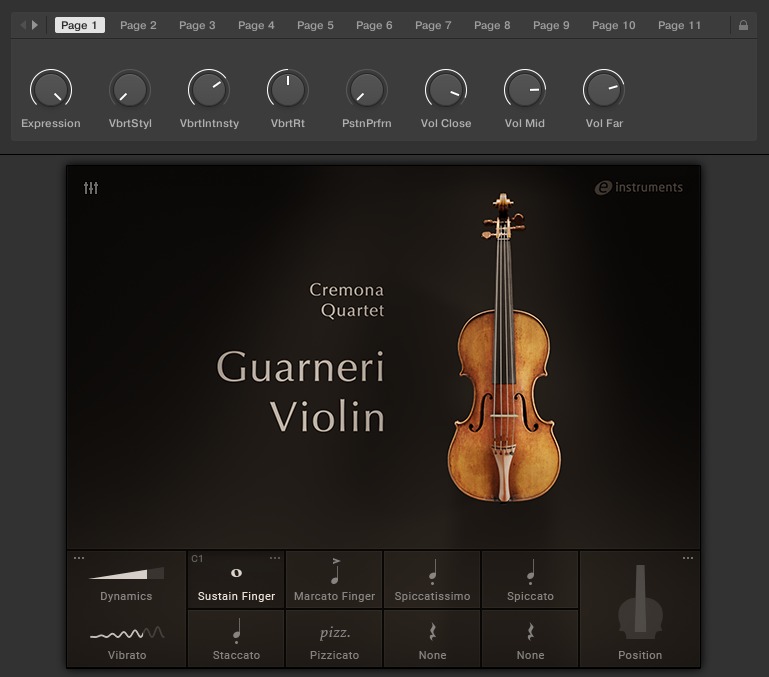Select the Staccato articulation
This screenshot has width=769, height=677.
pyautogui.click(x=236, y=638)
